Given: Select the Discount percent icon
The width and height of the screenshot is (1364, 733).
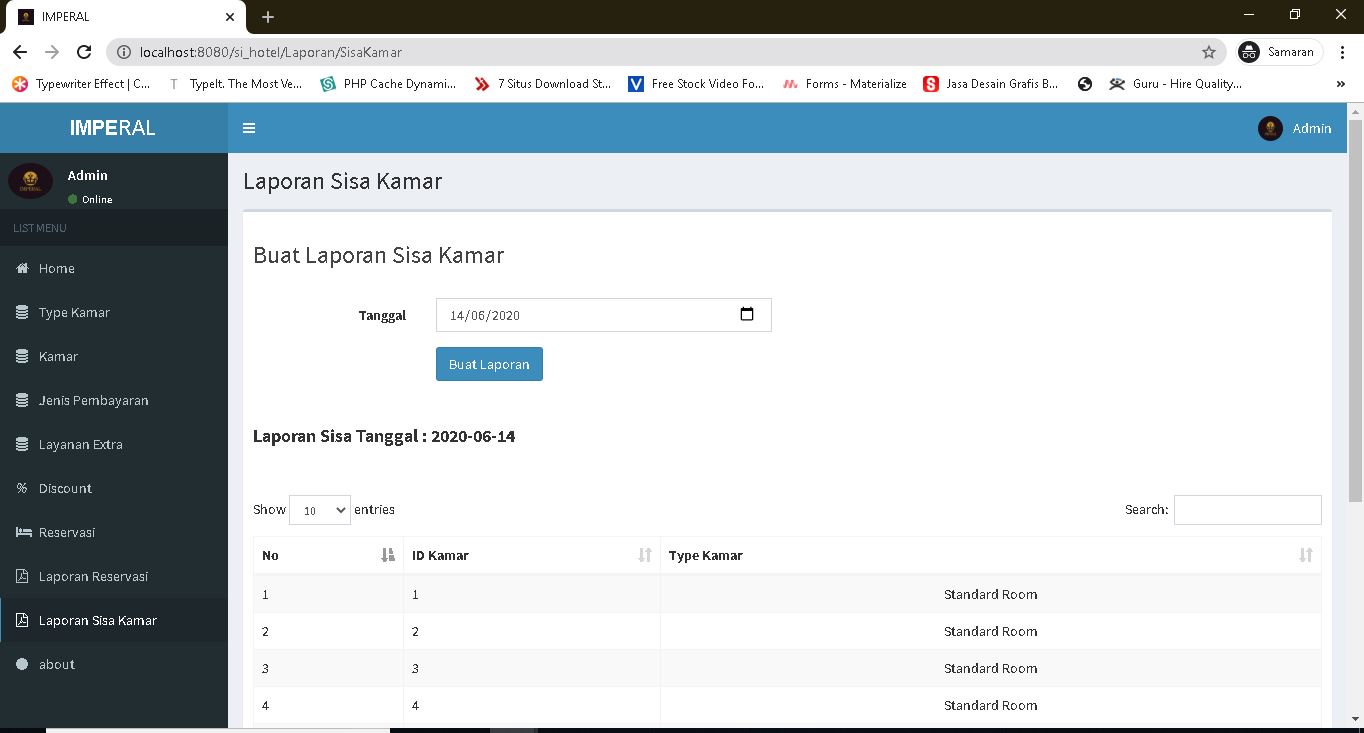Looking at the screenshot, I should pos(21,488).
